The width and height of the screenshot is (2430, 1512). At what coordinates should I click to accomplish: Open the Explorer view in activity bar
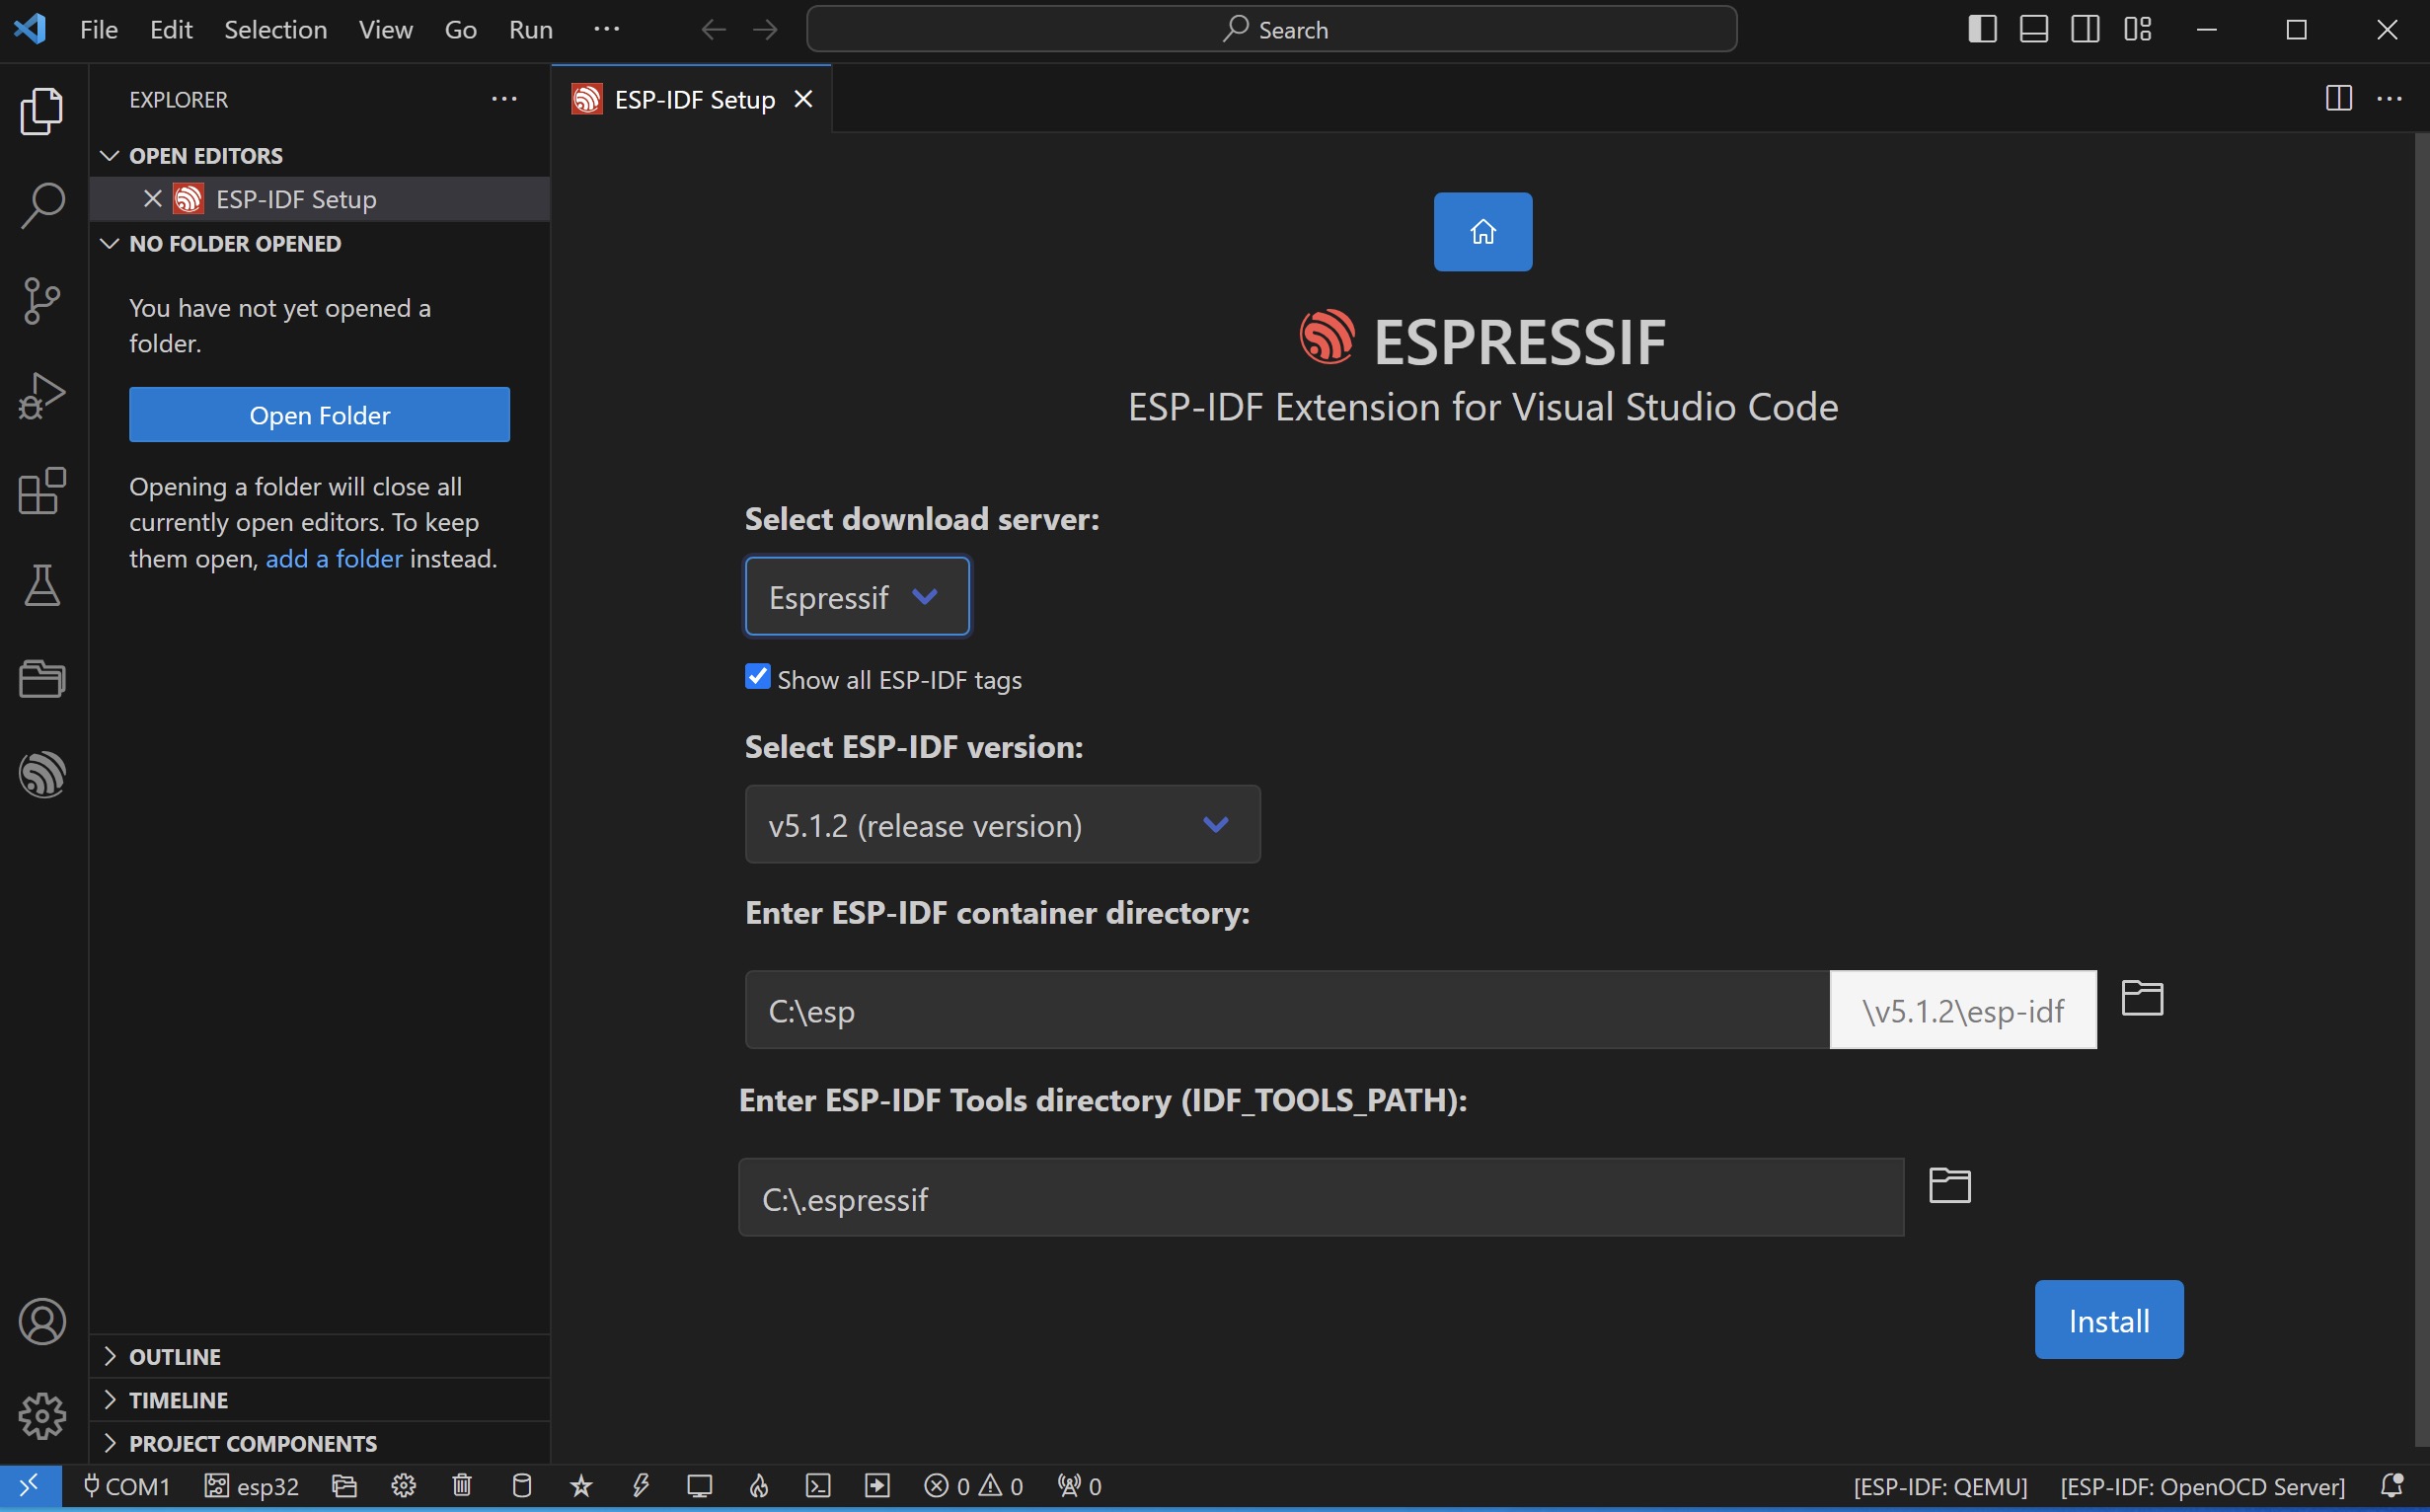click(x=42, y=110)
